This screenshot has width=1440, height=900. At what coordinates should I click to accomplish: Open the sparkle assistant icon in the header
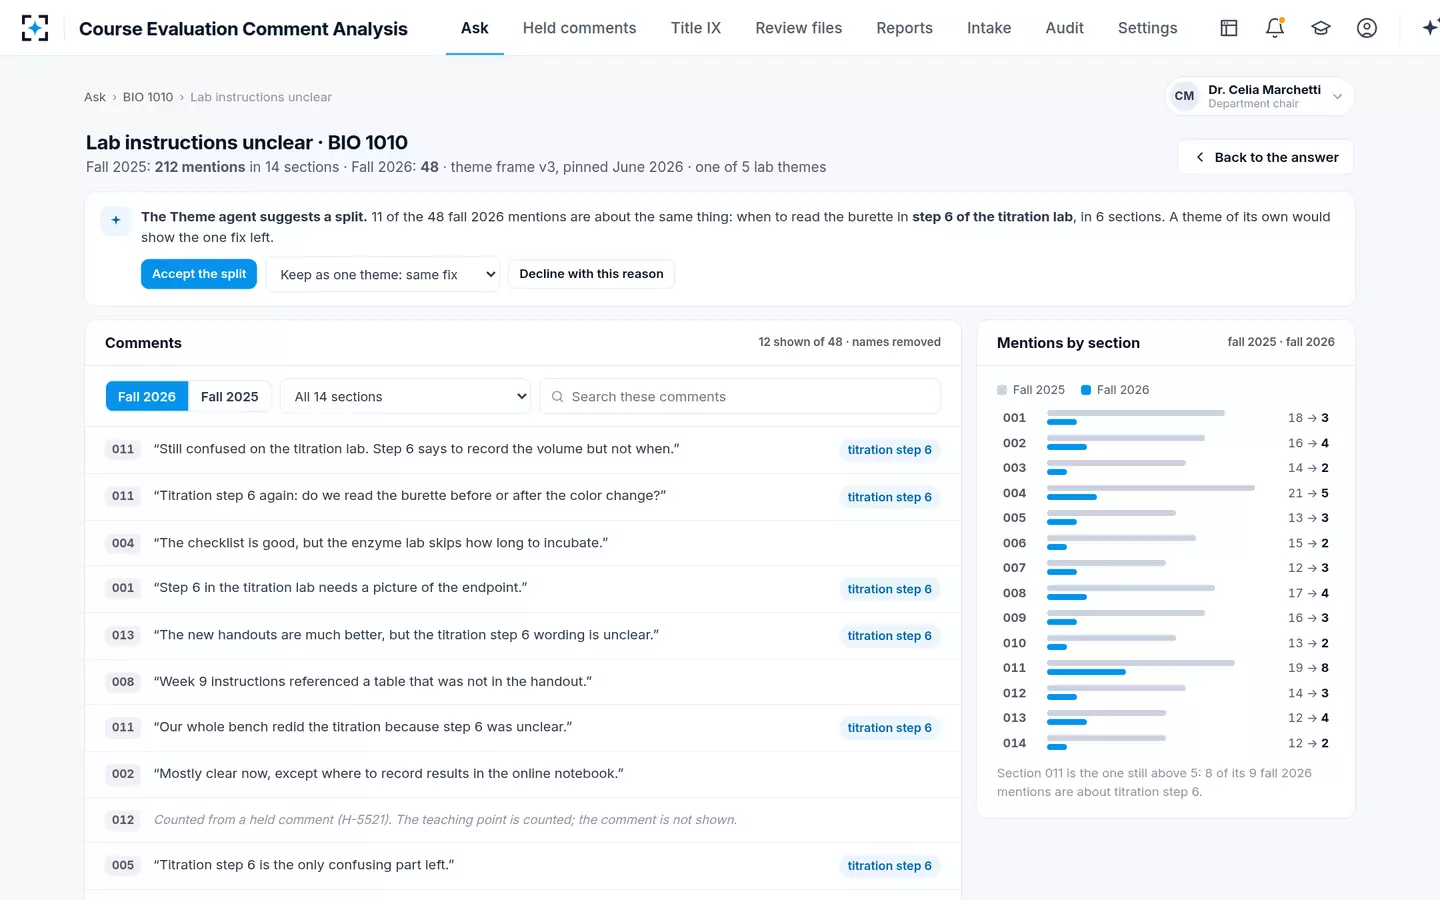point(1430,28)
